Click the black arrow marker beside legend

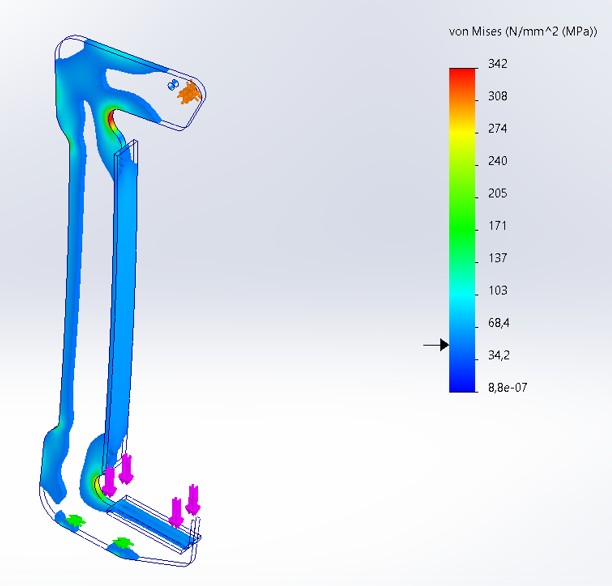(436, 345)
